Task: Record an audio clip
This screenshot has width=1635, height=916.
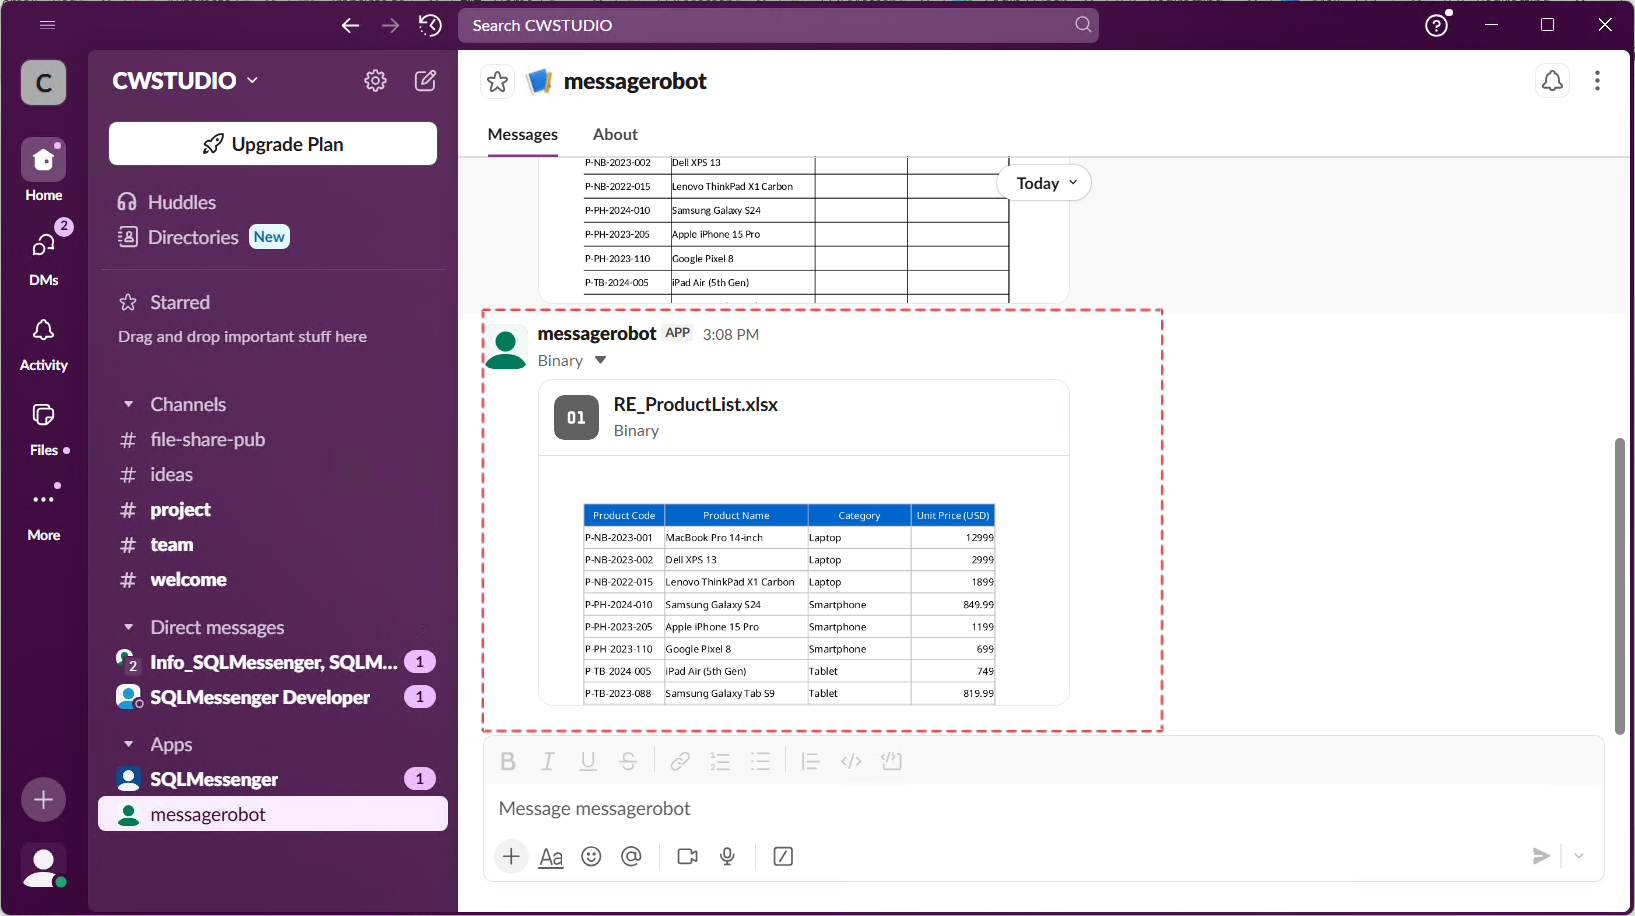Action: [727, 856]
